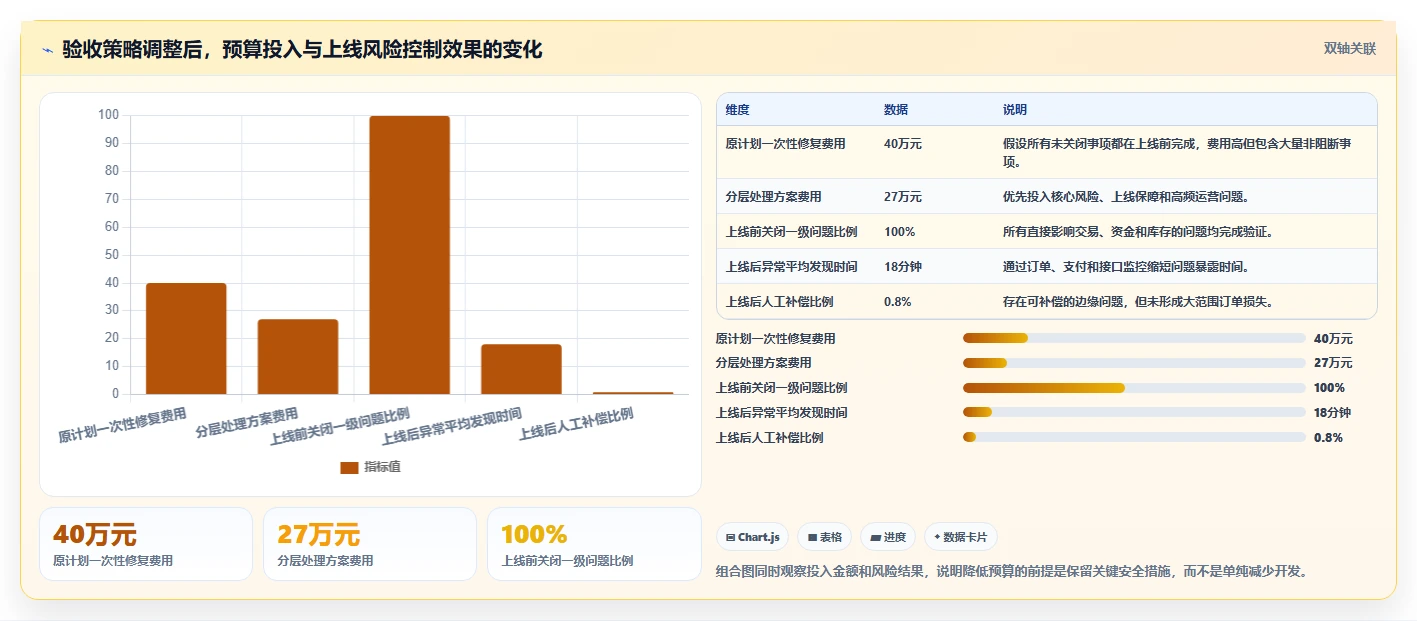Viewport: 1417px width, 621px height.
Task: Select the 进度 tag chip
Action: tap(888, 537)
